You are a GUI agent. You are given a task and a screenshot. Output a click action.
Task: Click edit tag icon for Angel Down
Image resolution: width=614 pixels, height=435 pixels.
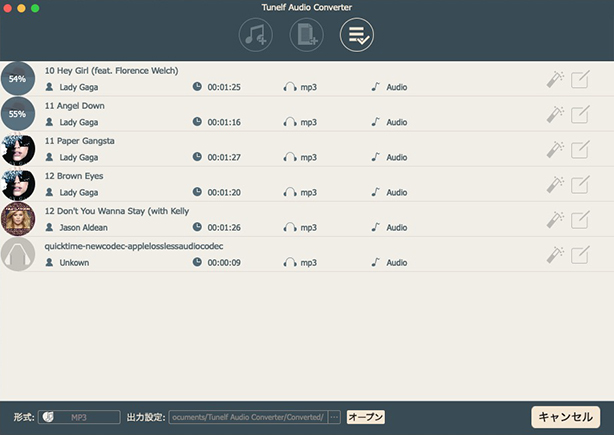pos(580,115)
